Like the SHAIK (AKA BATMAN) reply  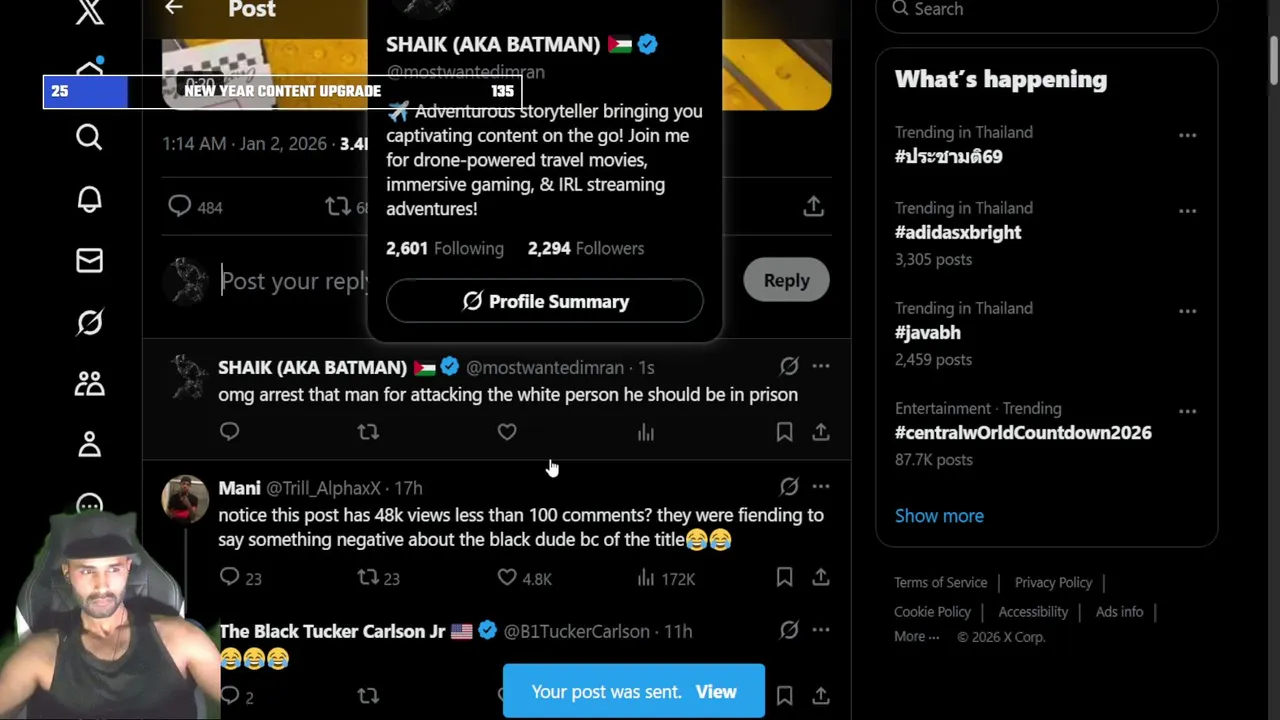click(507, 432)
